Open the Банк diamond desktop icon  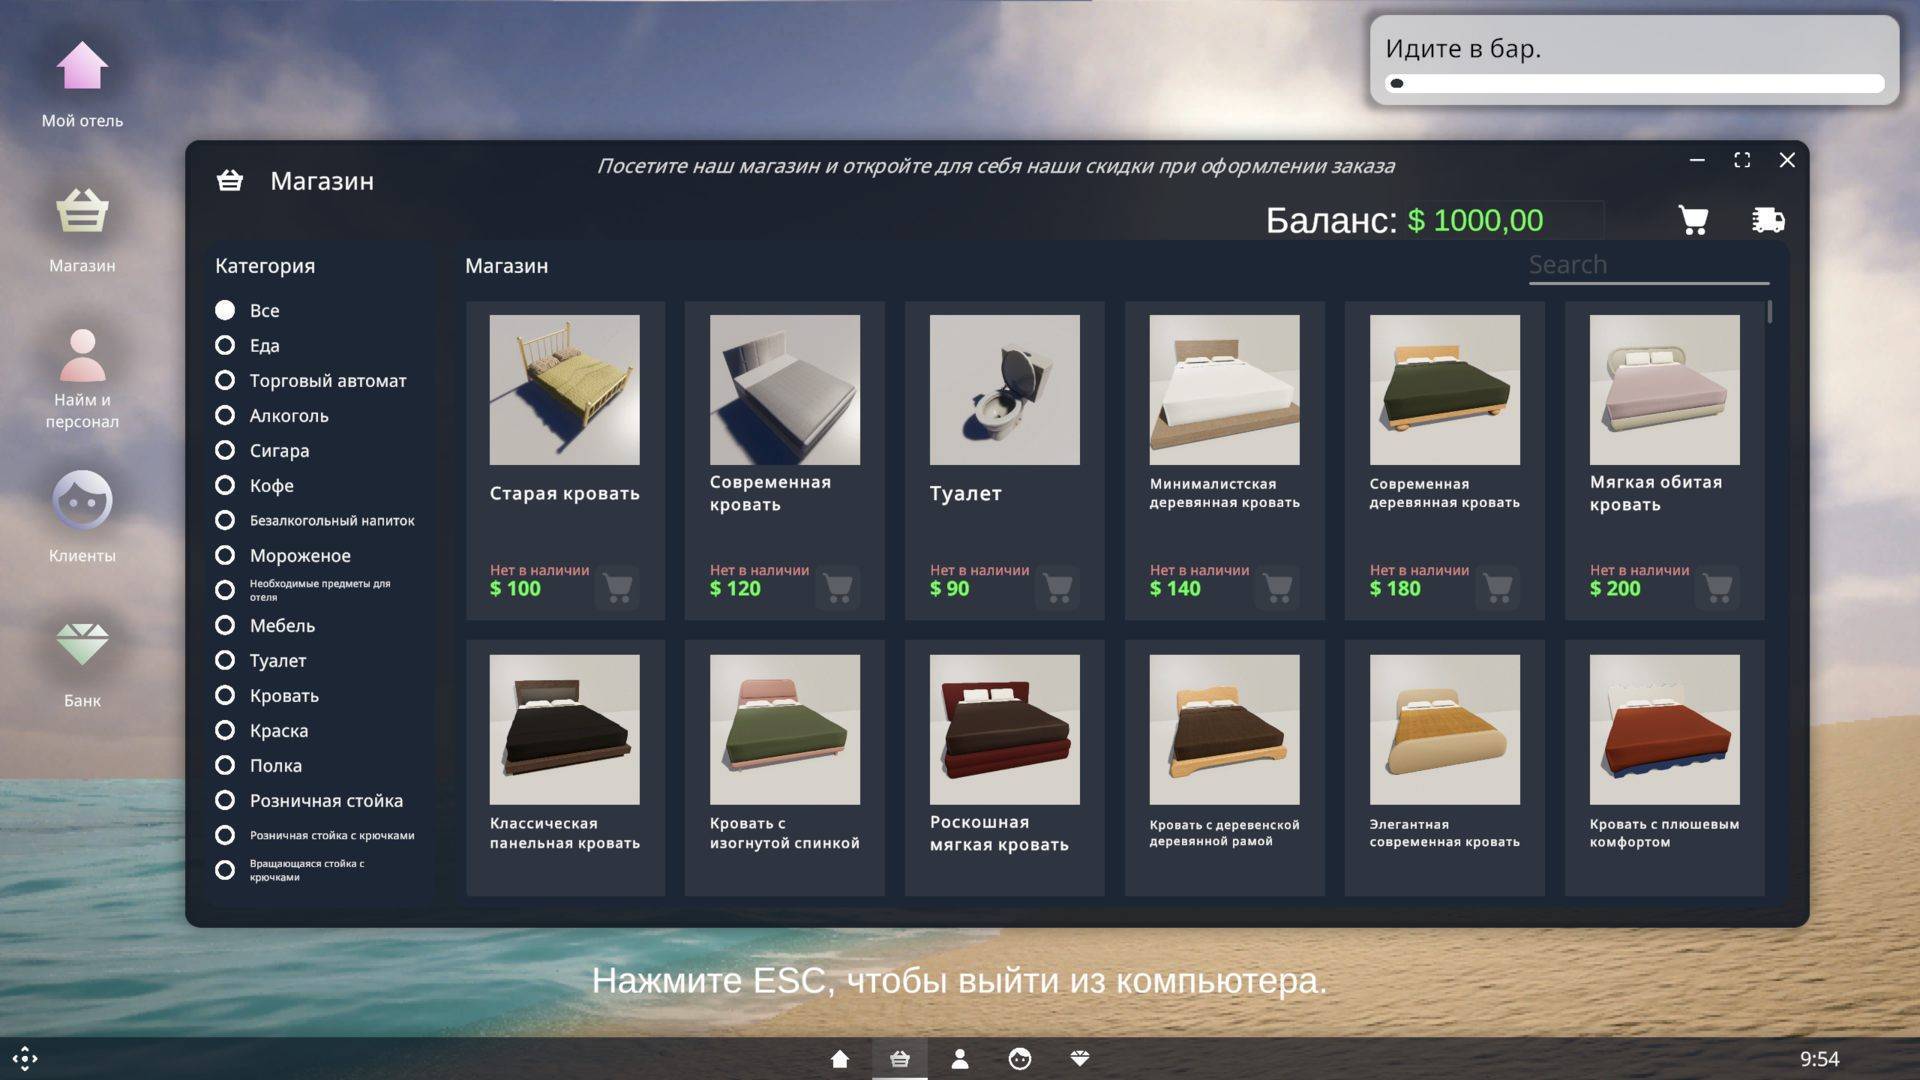[x=82, y=665]
